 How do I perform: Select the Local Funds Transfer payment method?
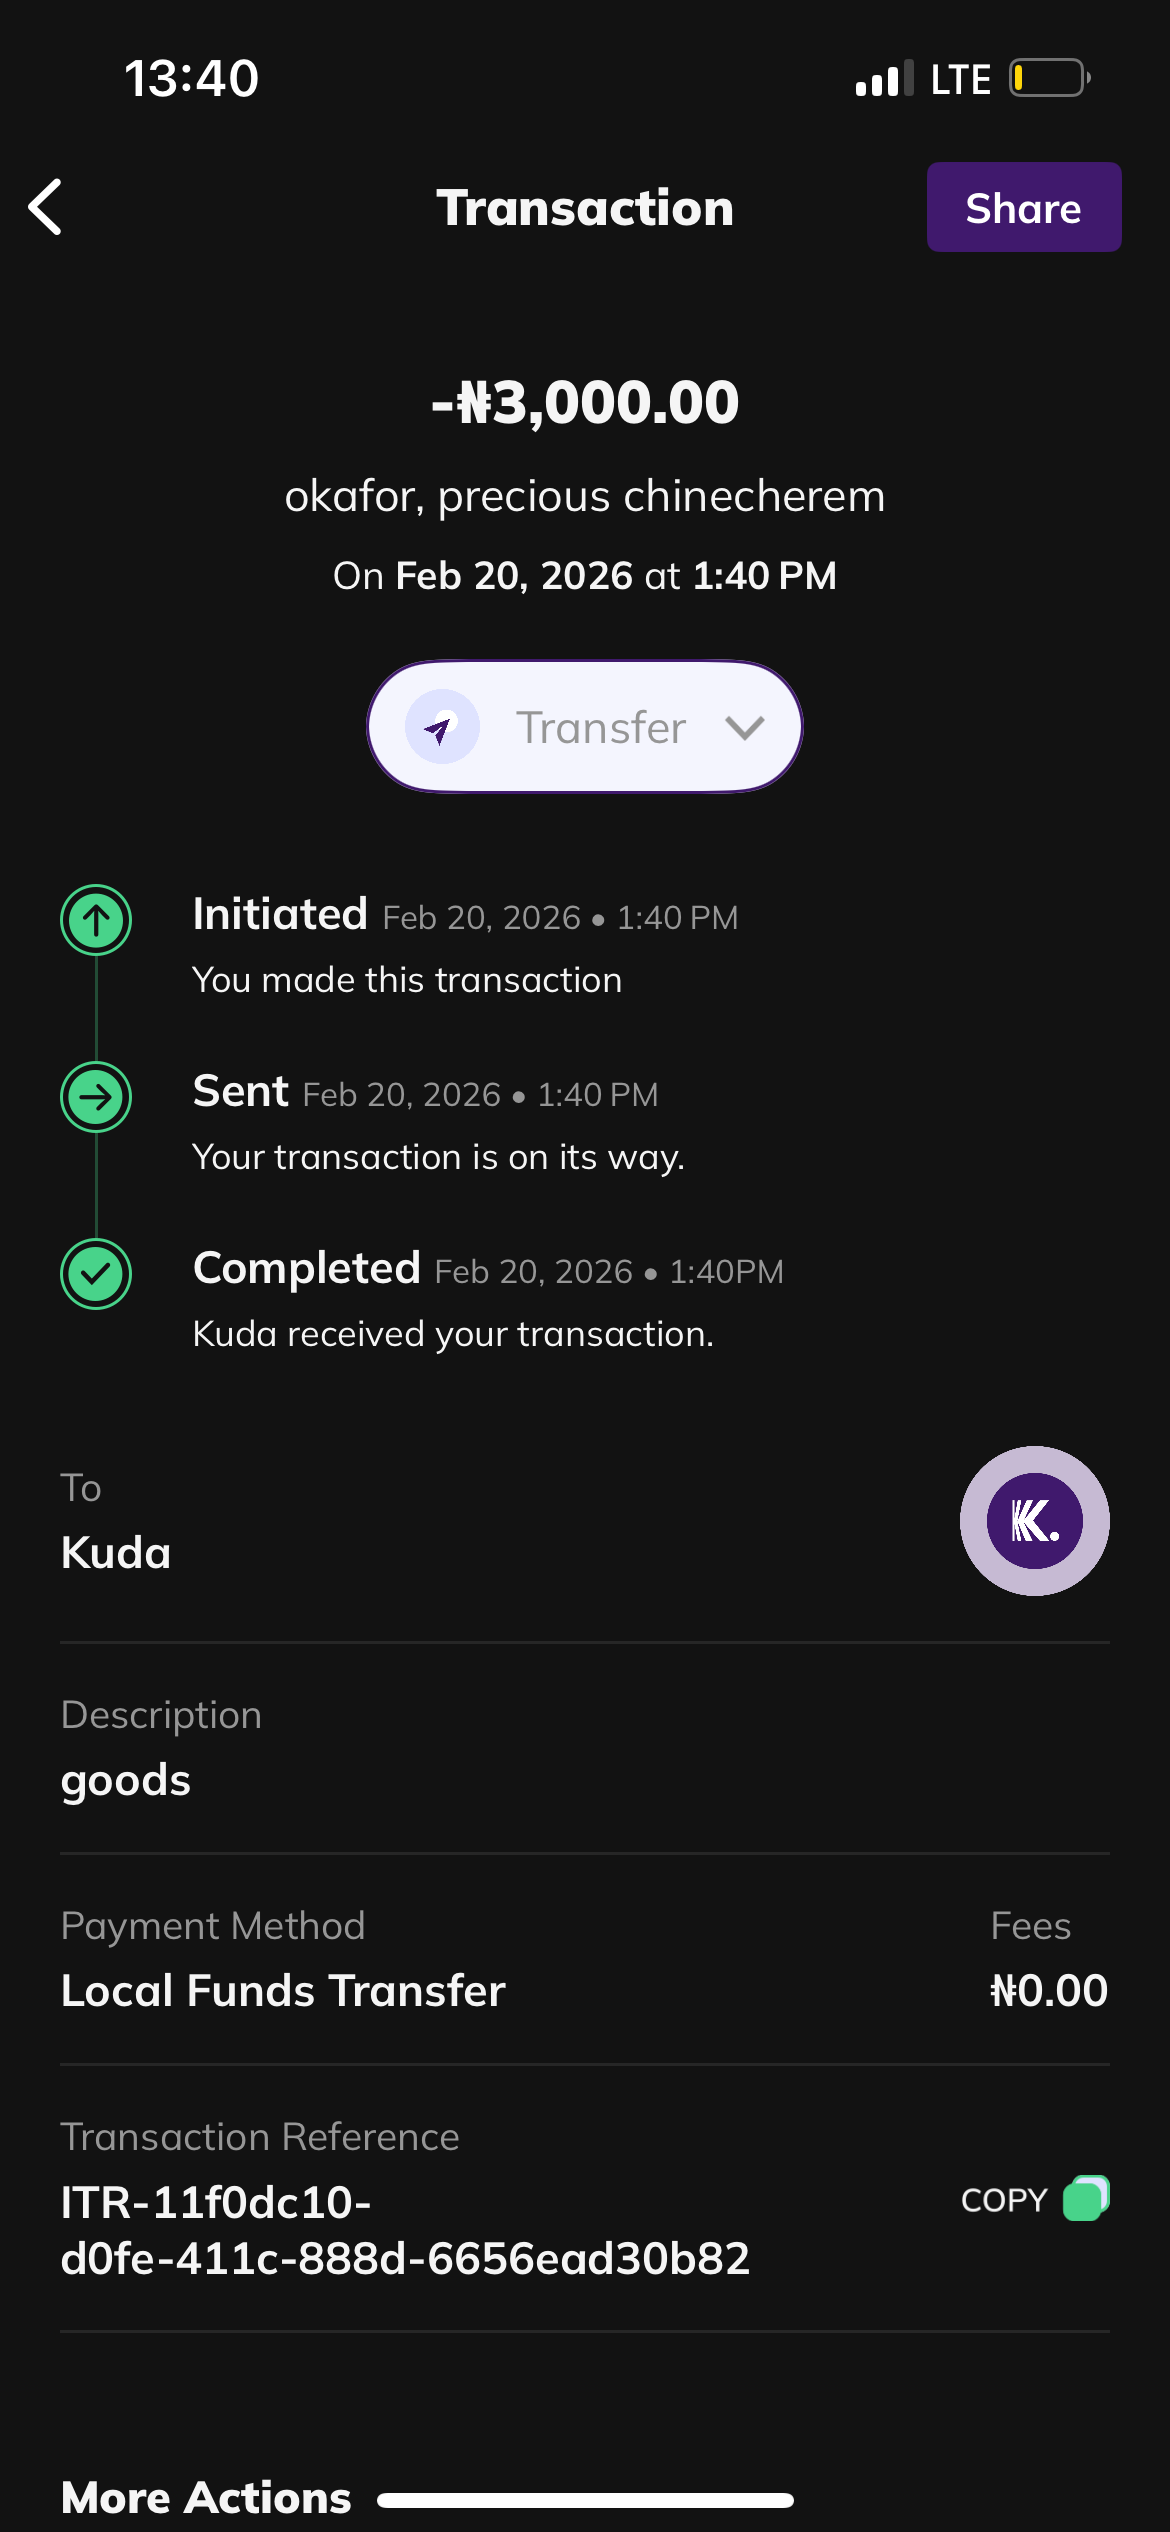coord(283,1990)
